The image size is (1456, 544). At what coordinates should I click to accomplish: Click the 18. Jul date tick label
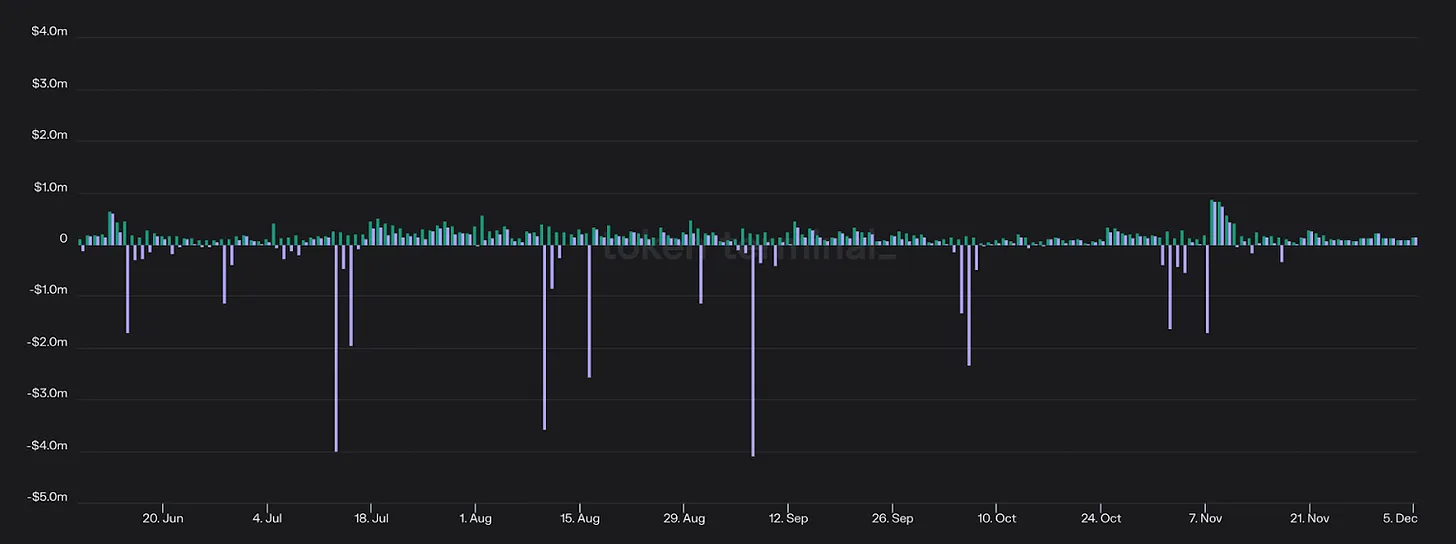(x=371, y=519)
